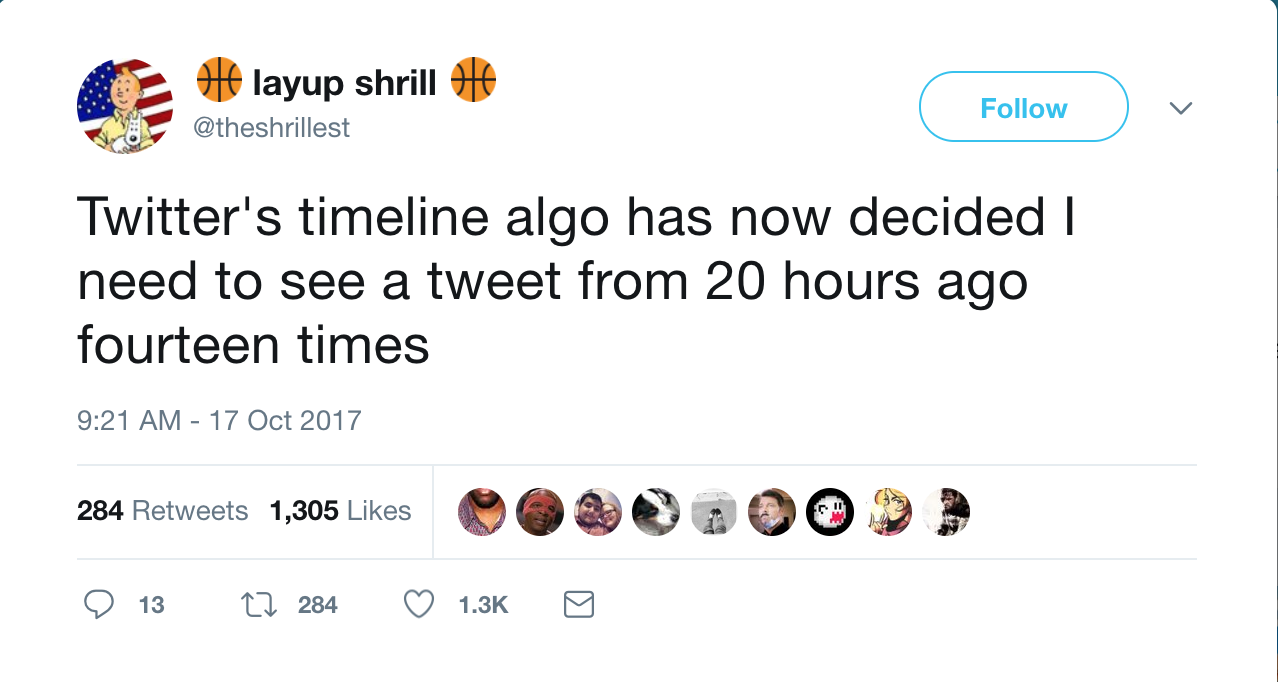Click the caret to reveal more actions

(x=1181, y=107)
